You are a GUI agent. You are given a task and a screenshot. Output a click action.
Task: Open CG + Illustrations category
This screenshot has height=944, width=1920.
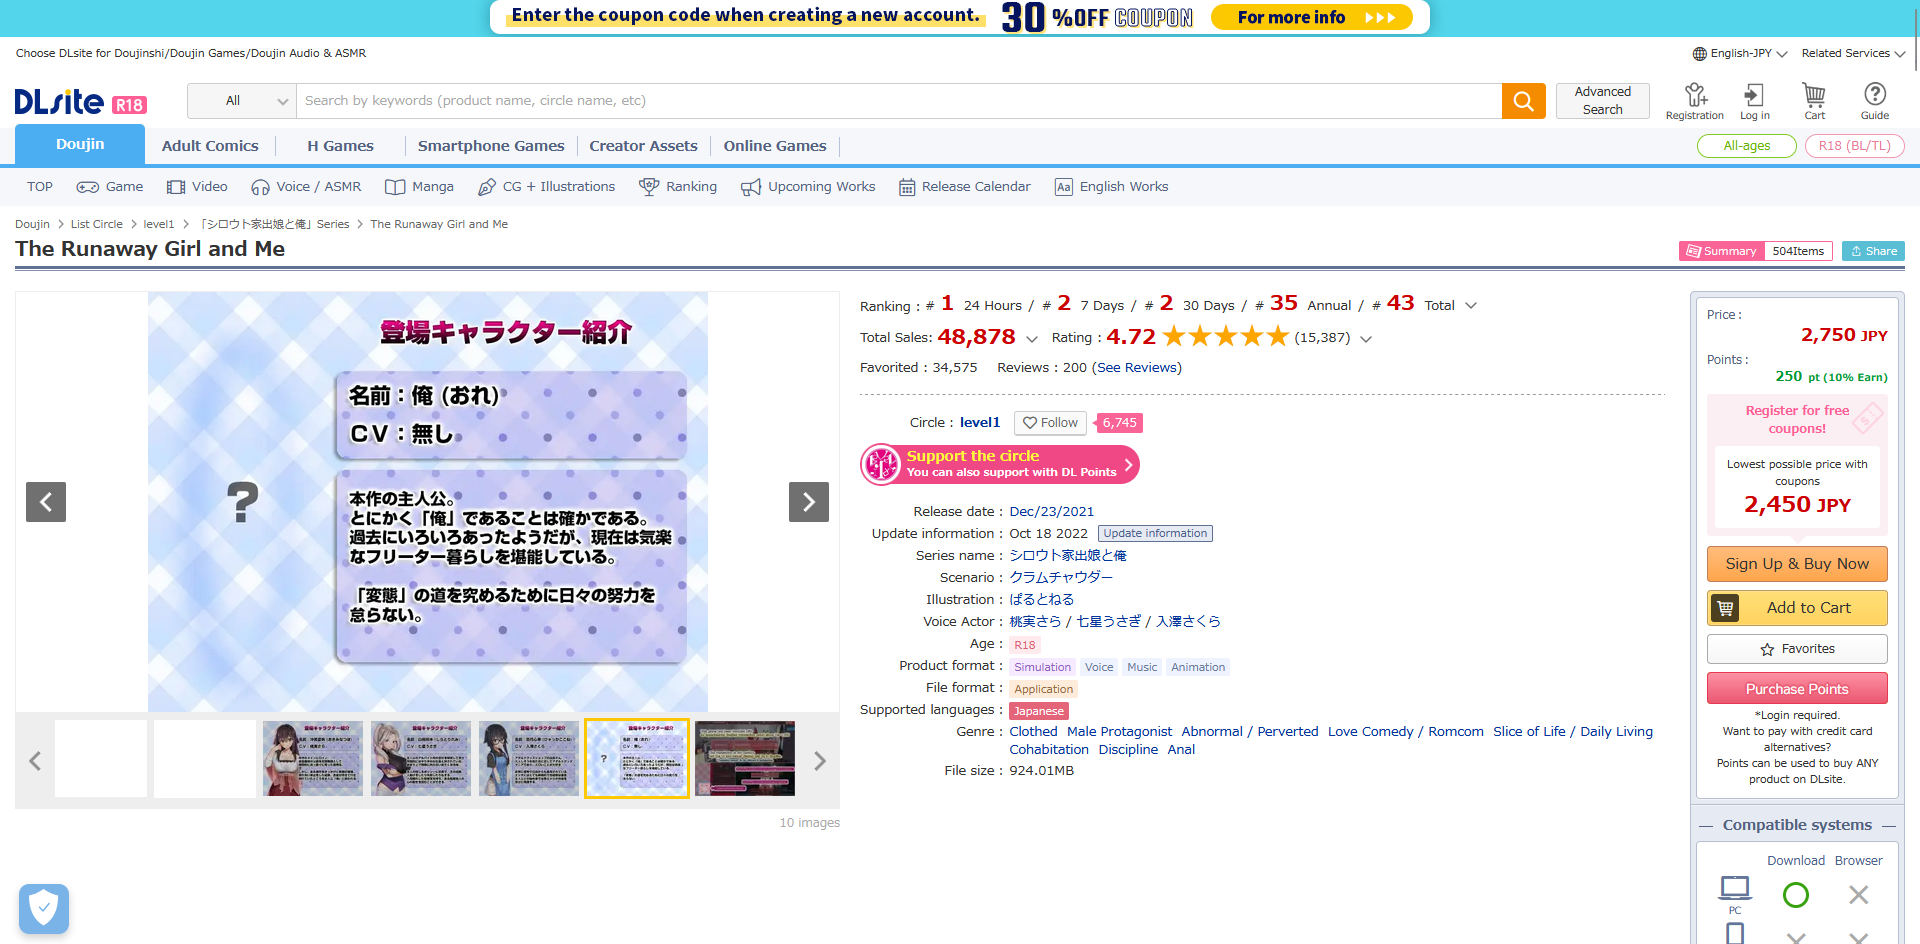click(547, 187)
